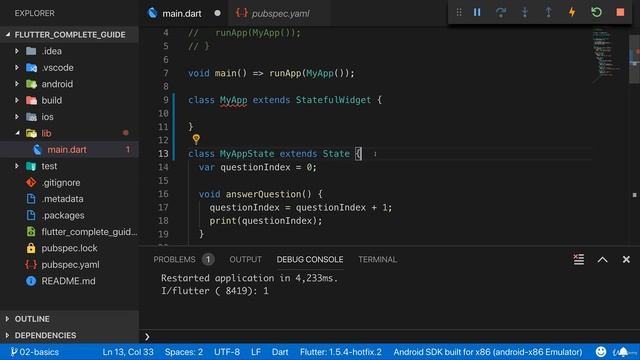Stop debugging with the red square

tap(620, 12)
